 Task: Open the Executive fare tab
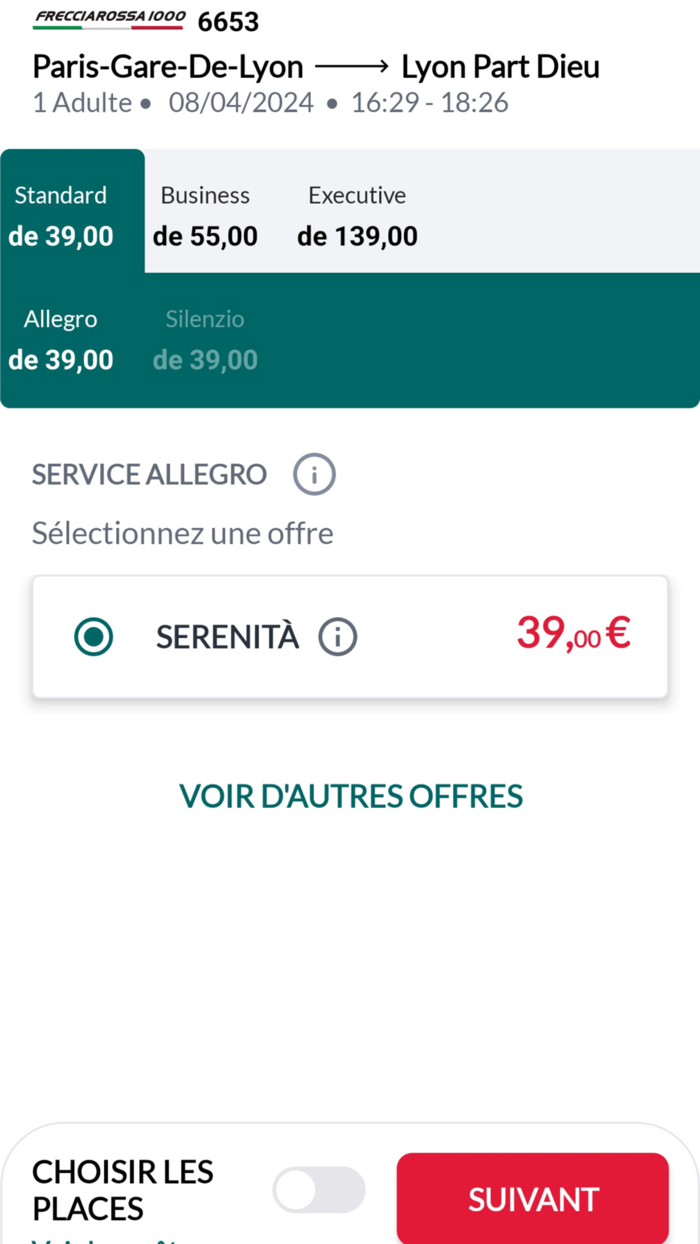coord(357,215)
